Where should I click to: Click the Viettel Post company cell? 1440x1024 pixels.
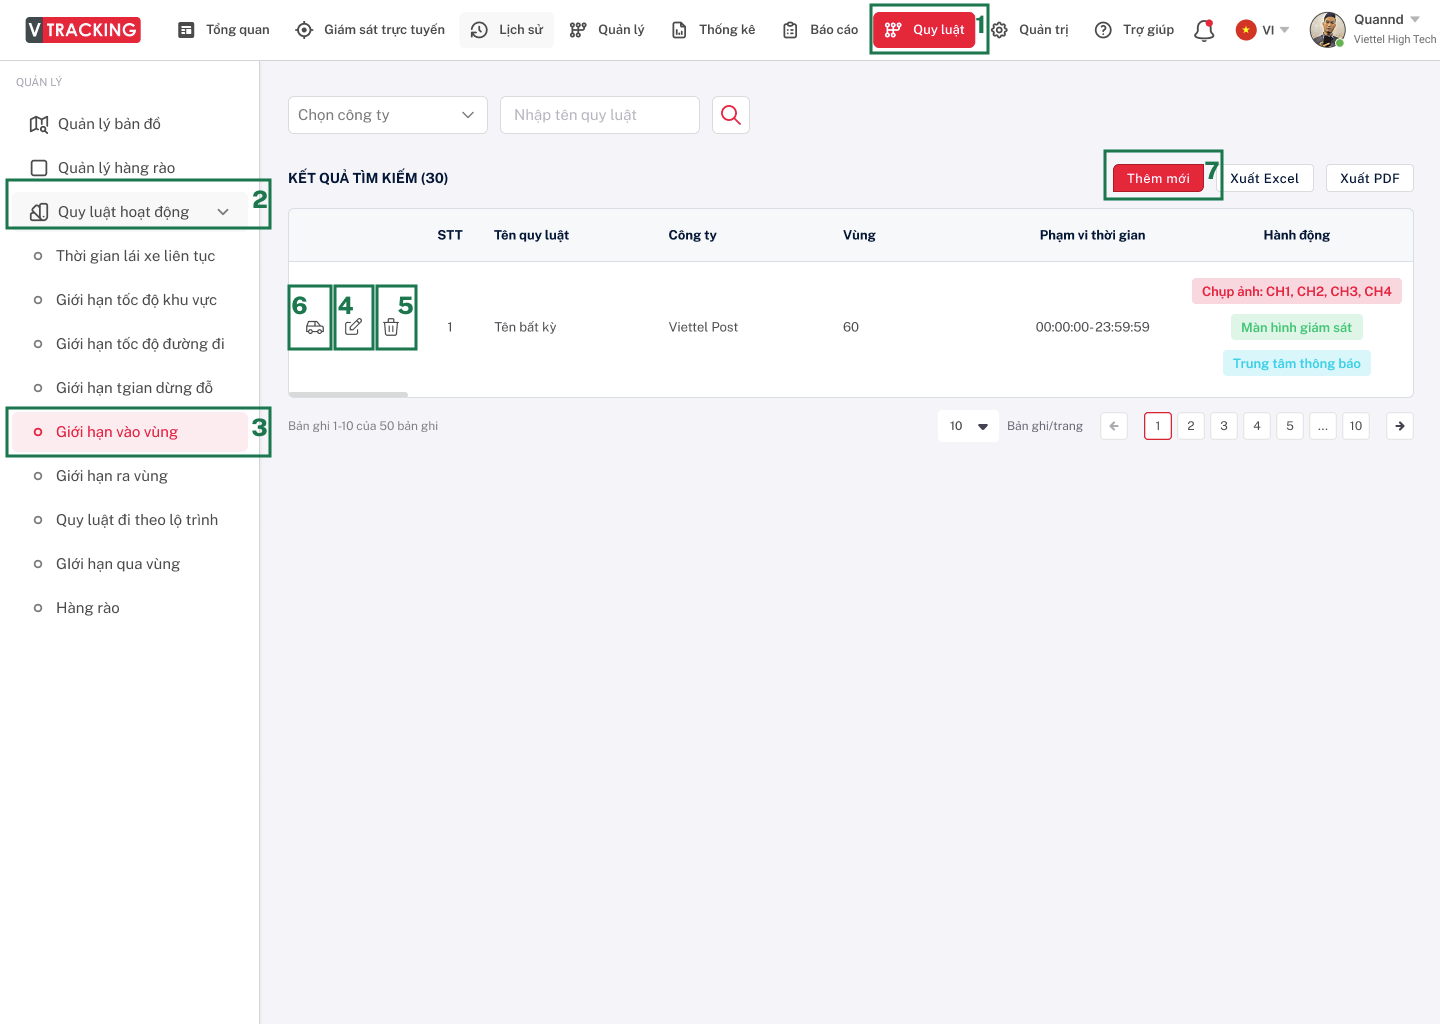click(x=703, y=327)
